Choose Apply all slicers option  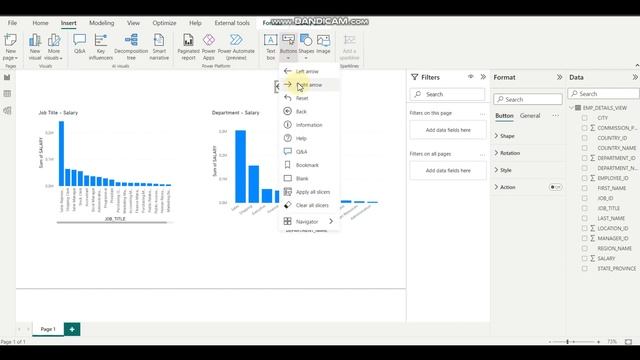click(309, 192)
